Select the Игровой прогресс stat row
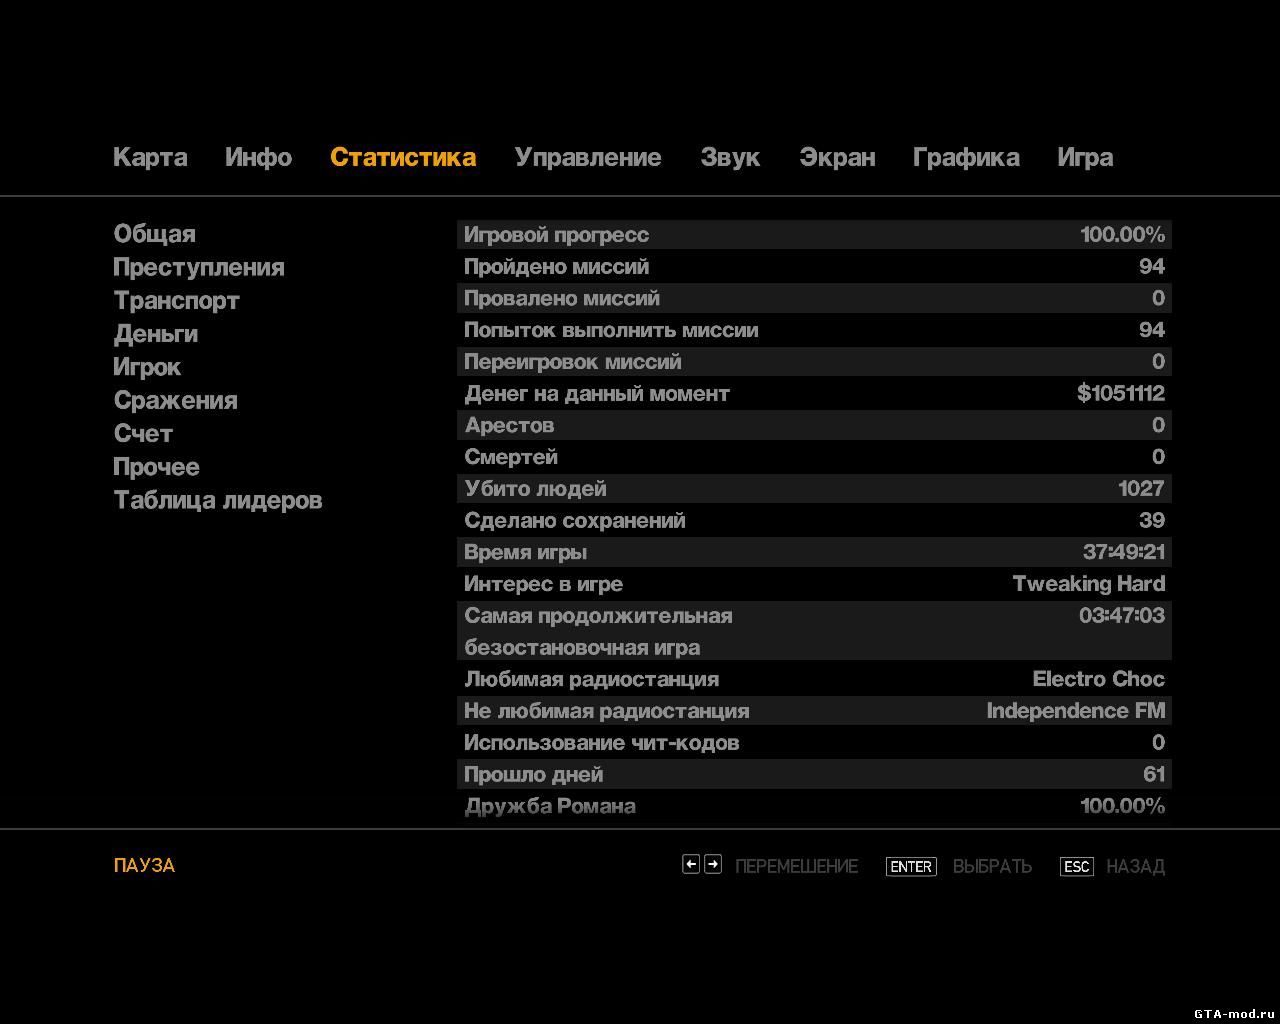The height and width of the screenshot is (1024, 1280). pyautogui.click(x=814, y=235)
